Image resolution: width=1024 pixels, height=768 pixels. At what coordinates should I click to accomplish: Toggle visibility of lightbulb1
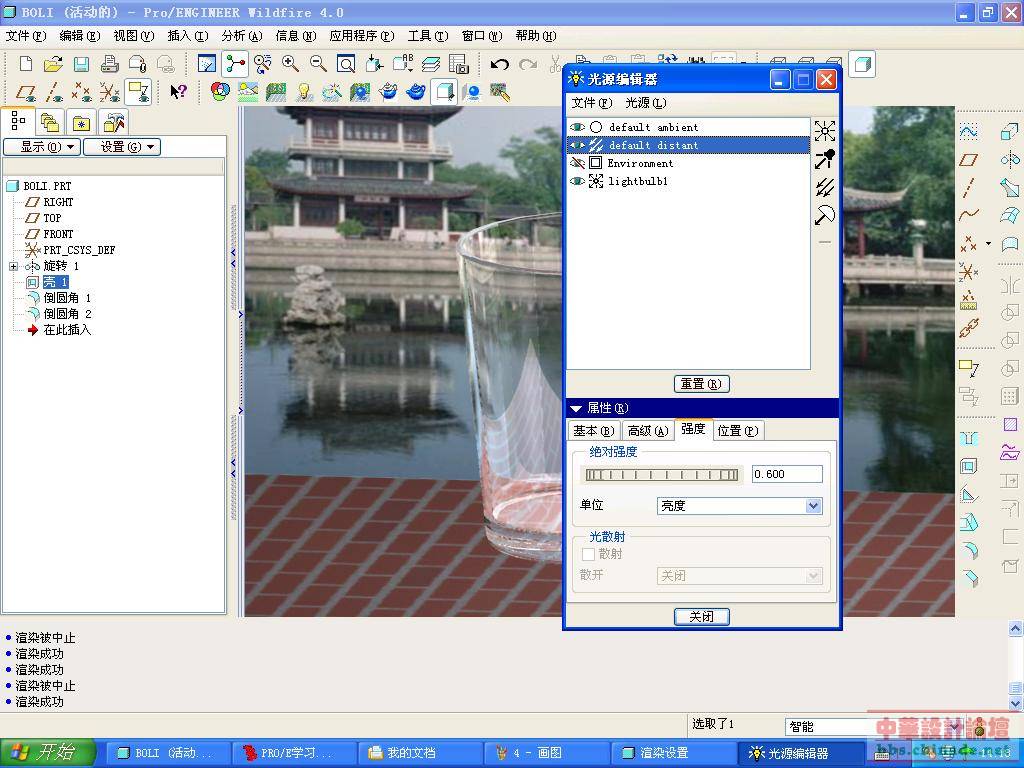[x=577, y=181]
